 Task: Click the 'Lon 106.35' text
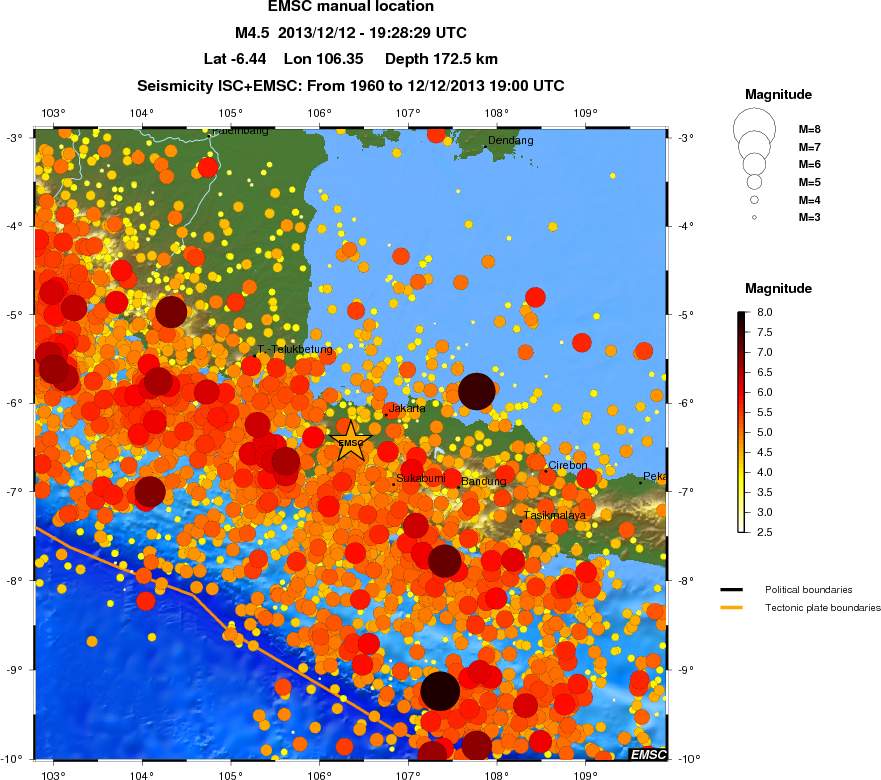pyautogui.click(x=324, y=59)
